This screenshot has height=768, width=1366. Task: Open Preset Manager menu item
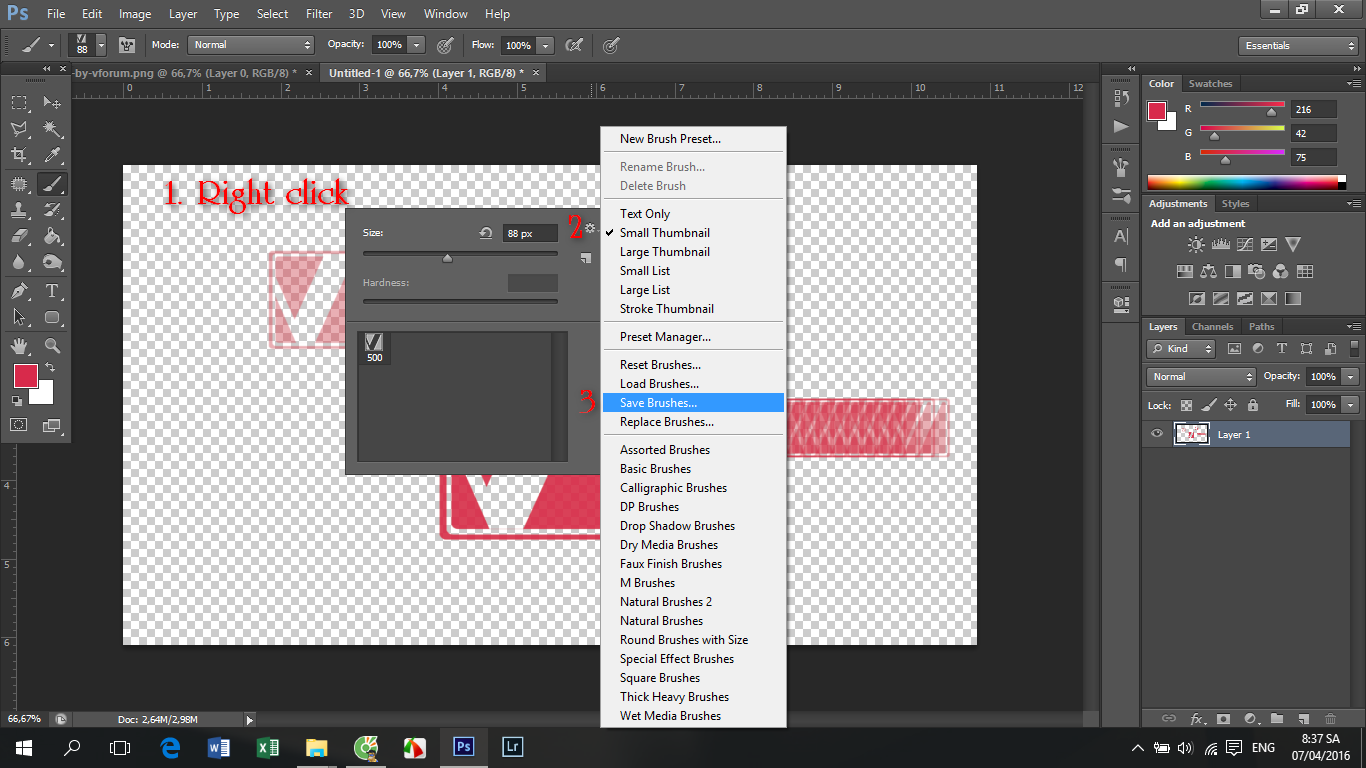693,336
